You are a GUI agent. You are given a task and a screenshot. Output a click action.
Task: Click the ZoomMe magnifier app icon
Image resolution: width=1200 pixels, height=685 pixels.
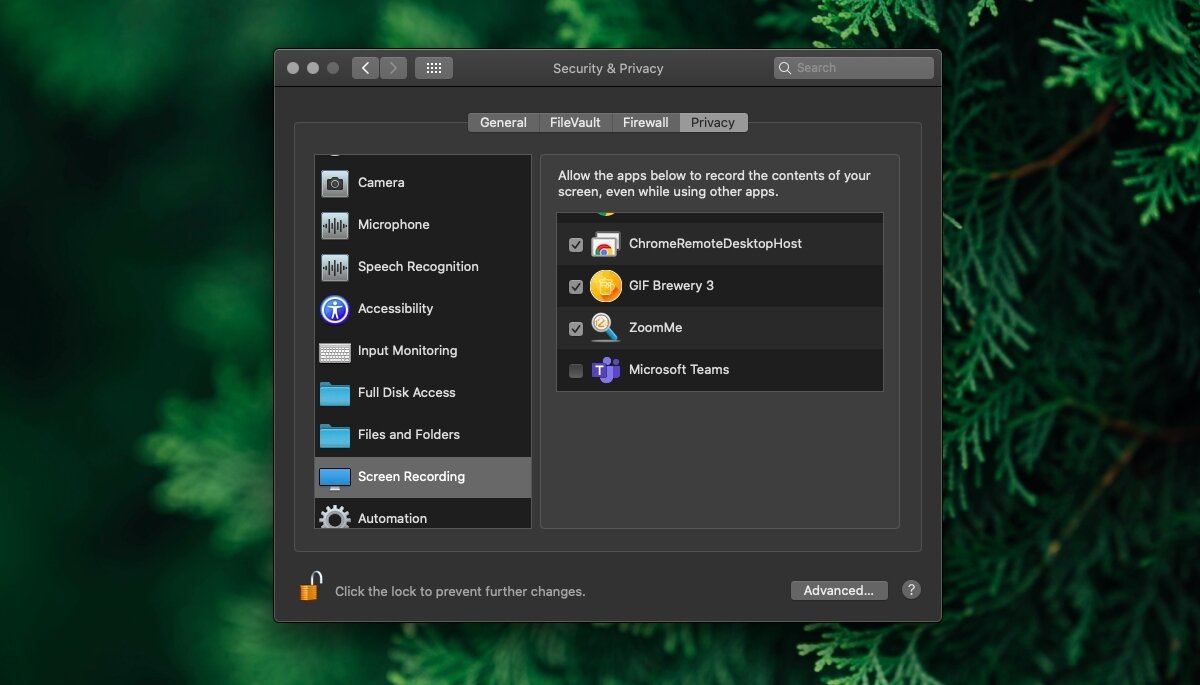605,328
